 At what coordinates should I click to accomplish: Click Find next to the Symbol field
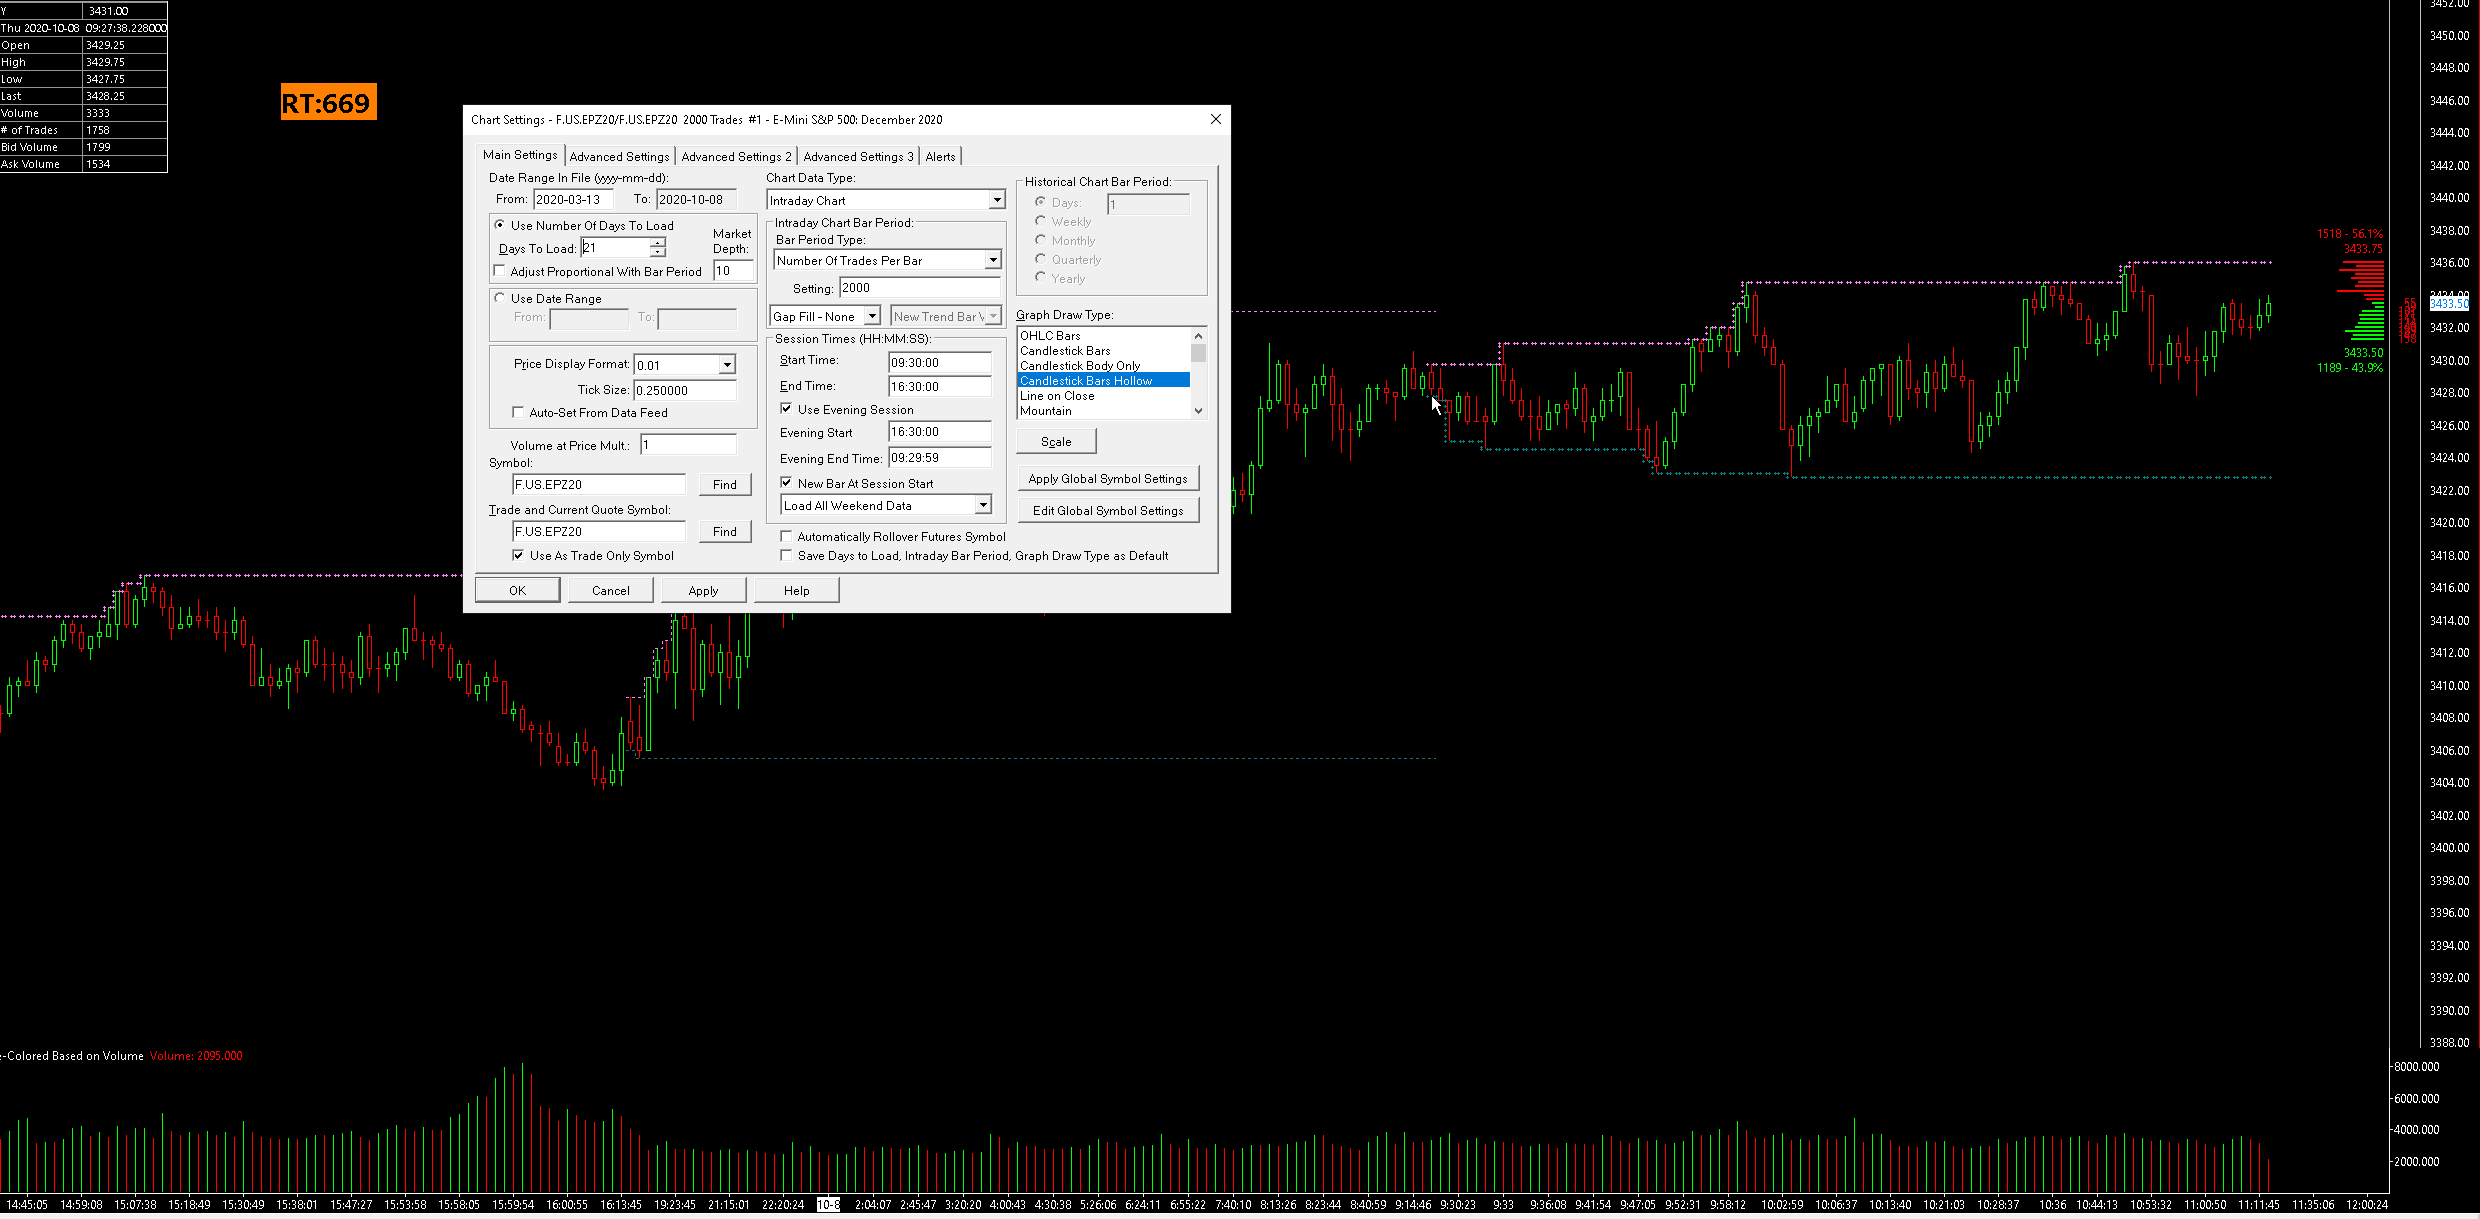coord(725,484)
